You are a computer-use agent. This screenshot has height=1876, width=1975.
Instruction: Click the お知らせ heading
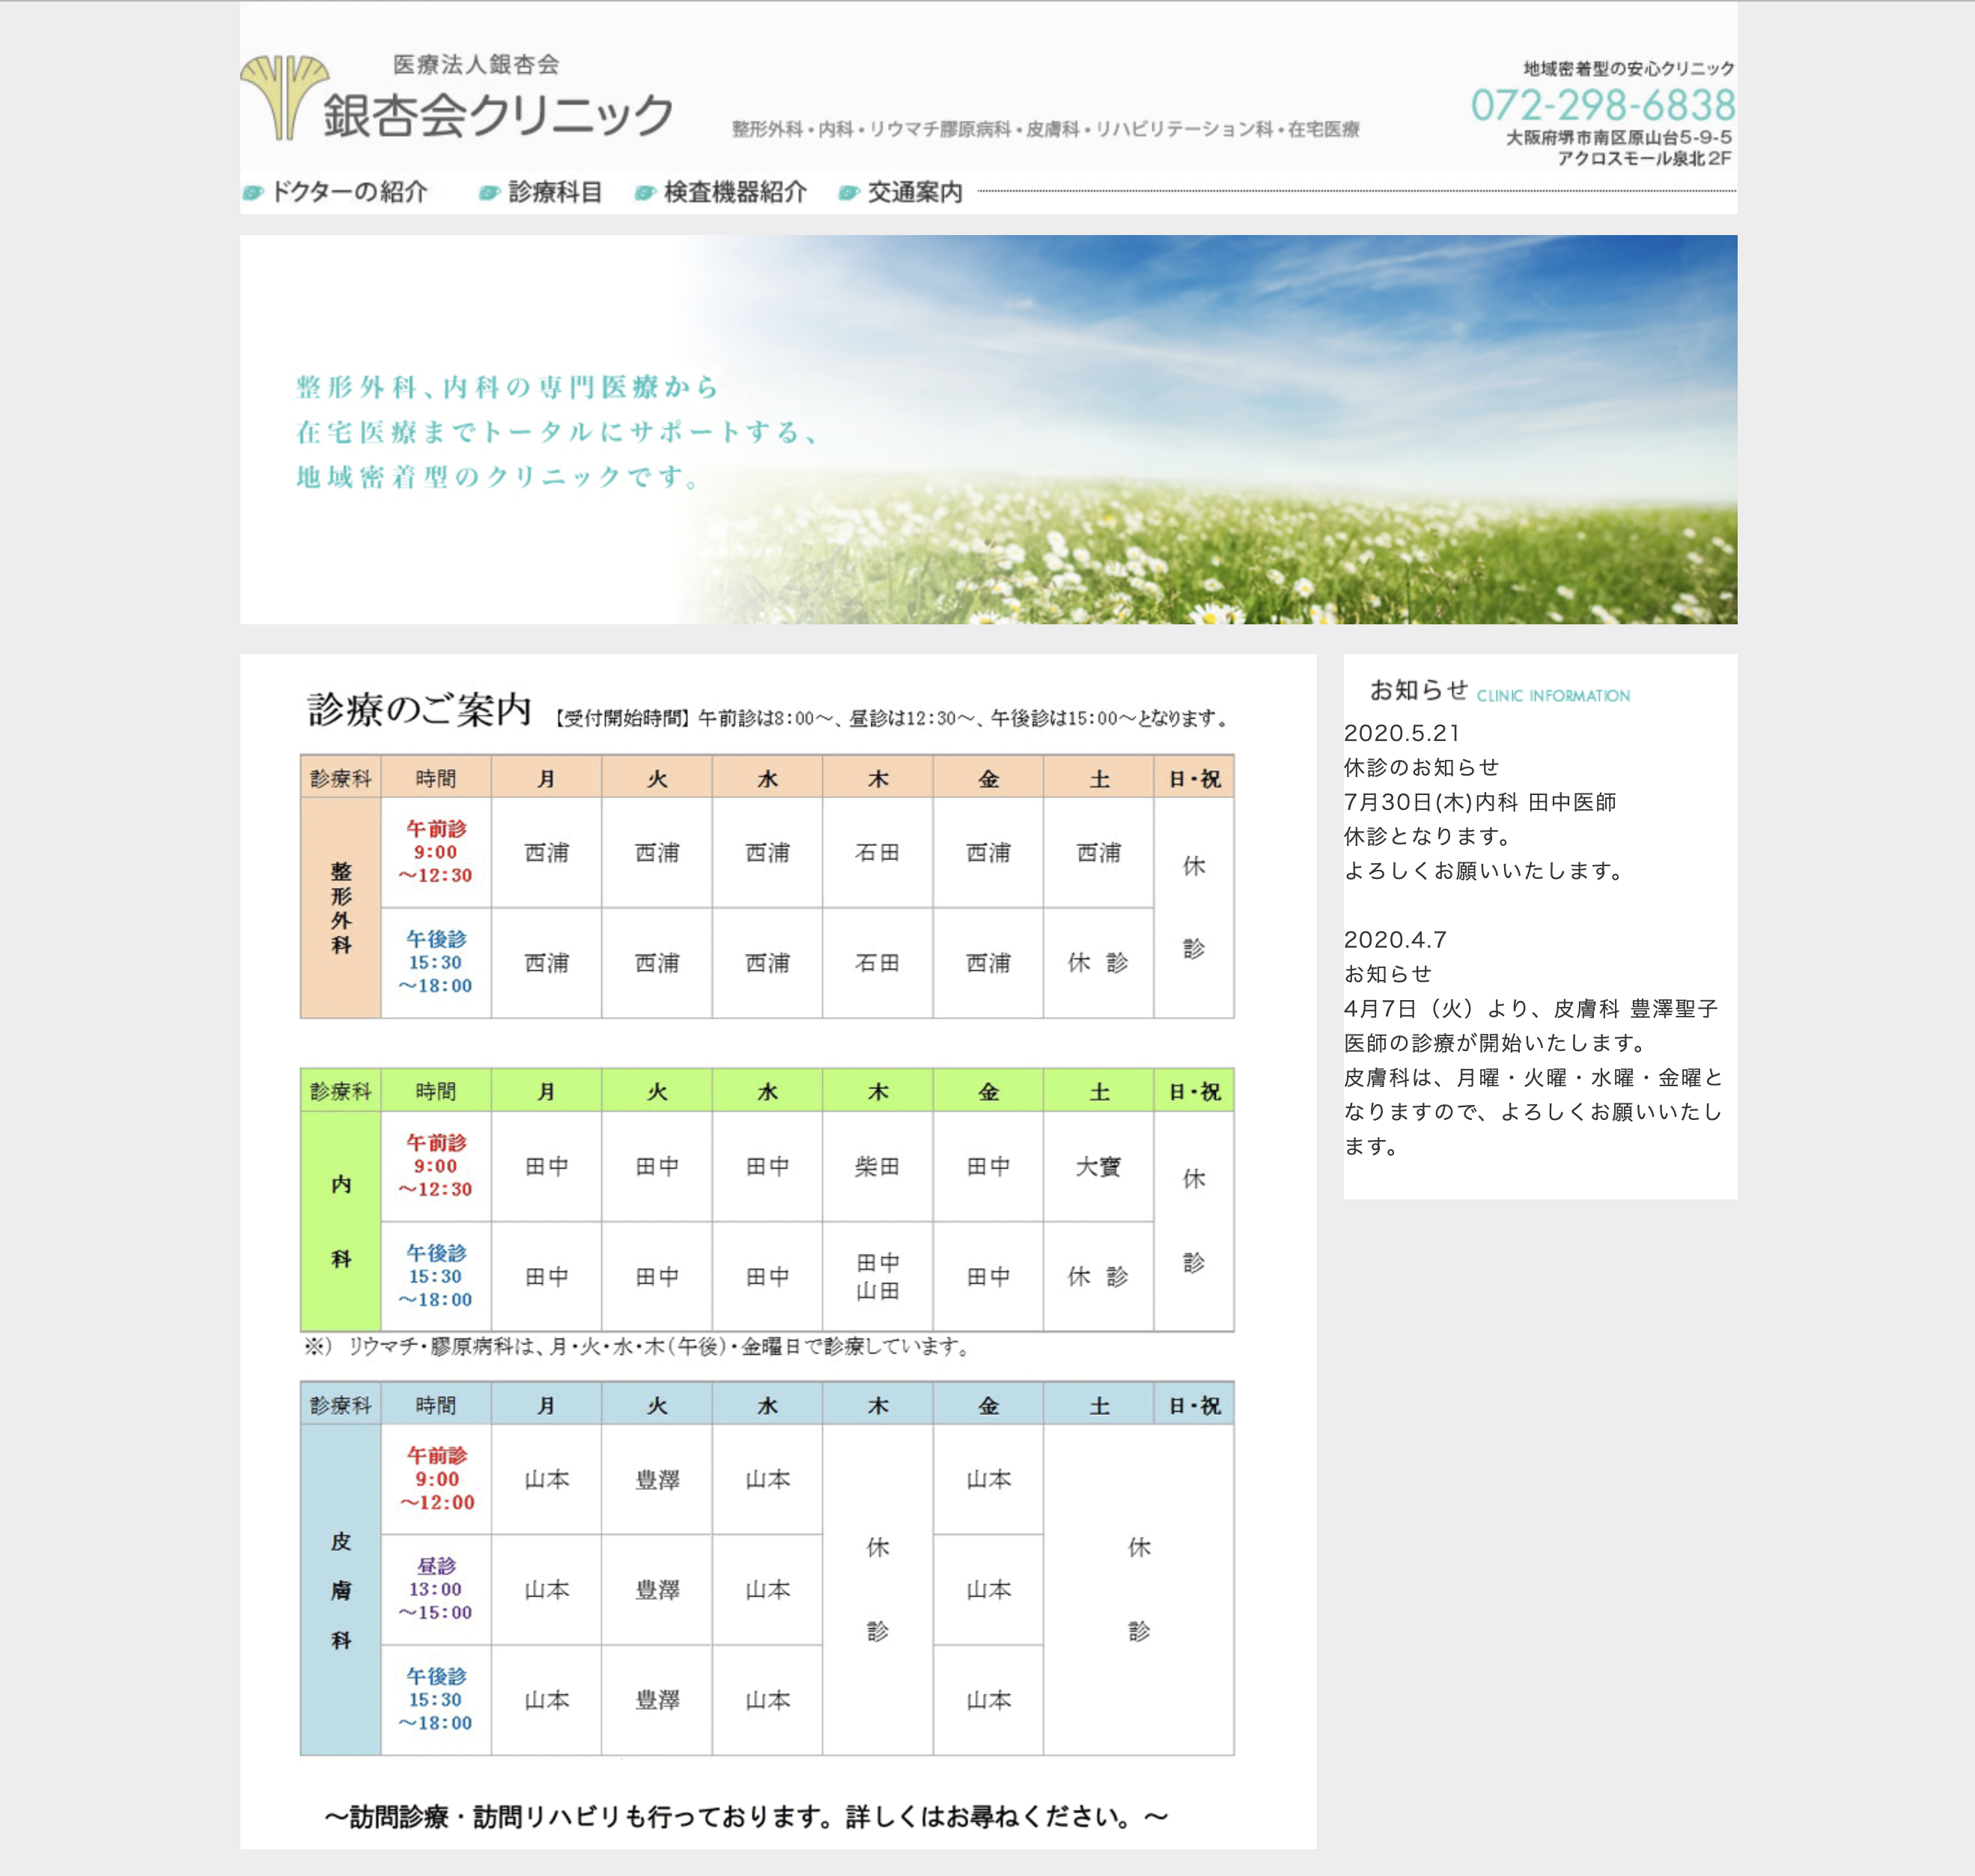pos(1419,690)
